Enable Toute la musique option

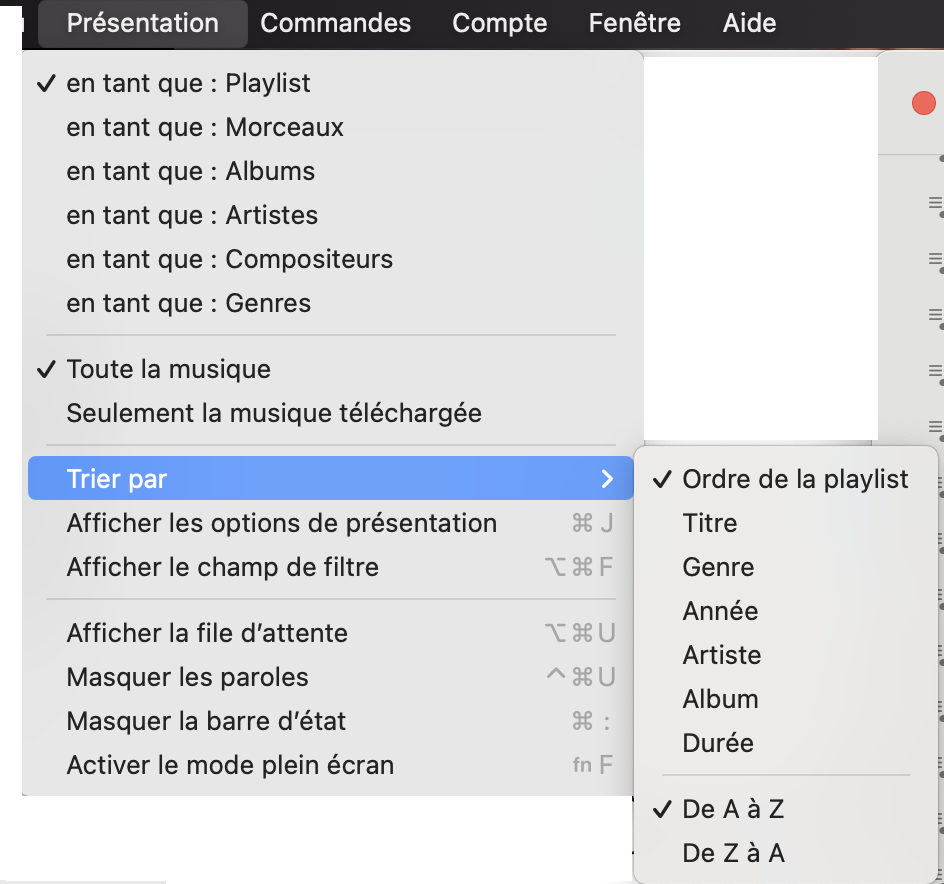point(168,369)
